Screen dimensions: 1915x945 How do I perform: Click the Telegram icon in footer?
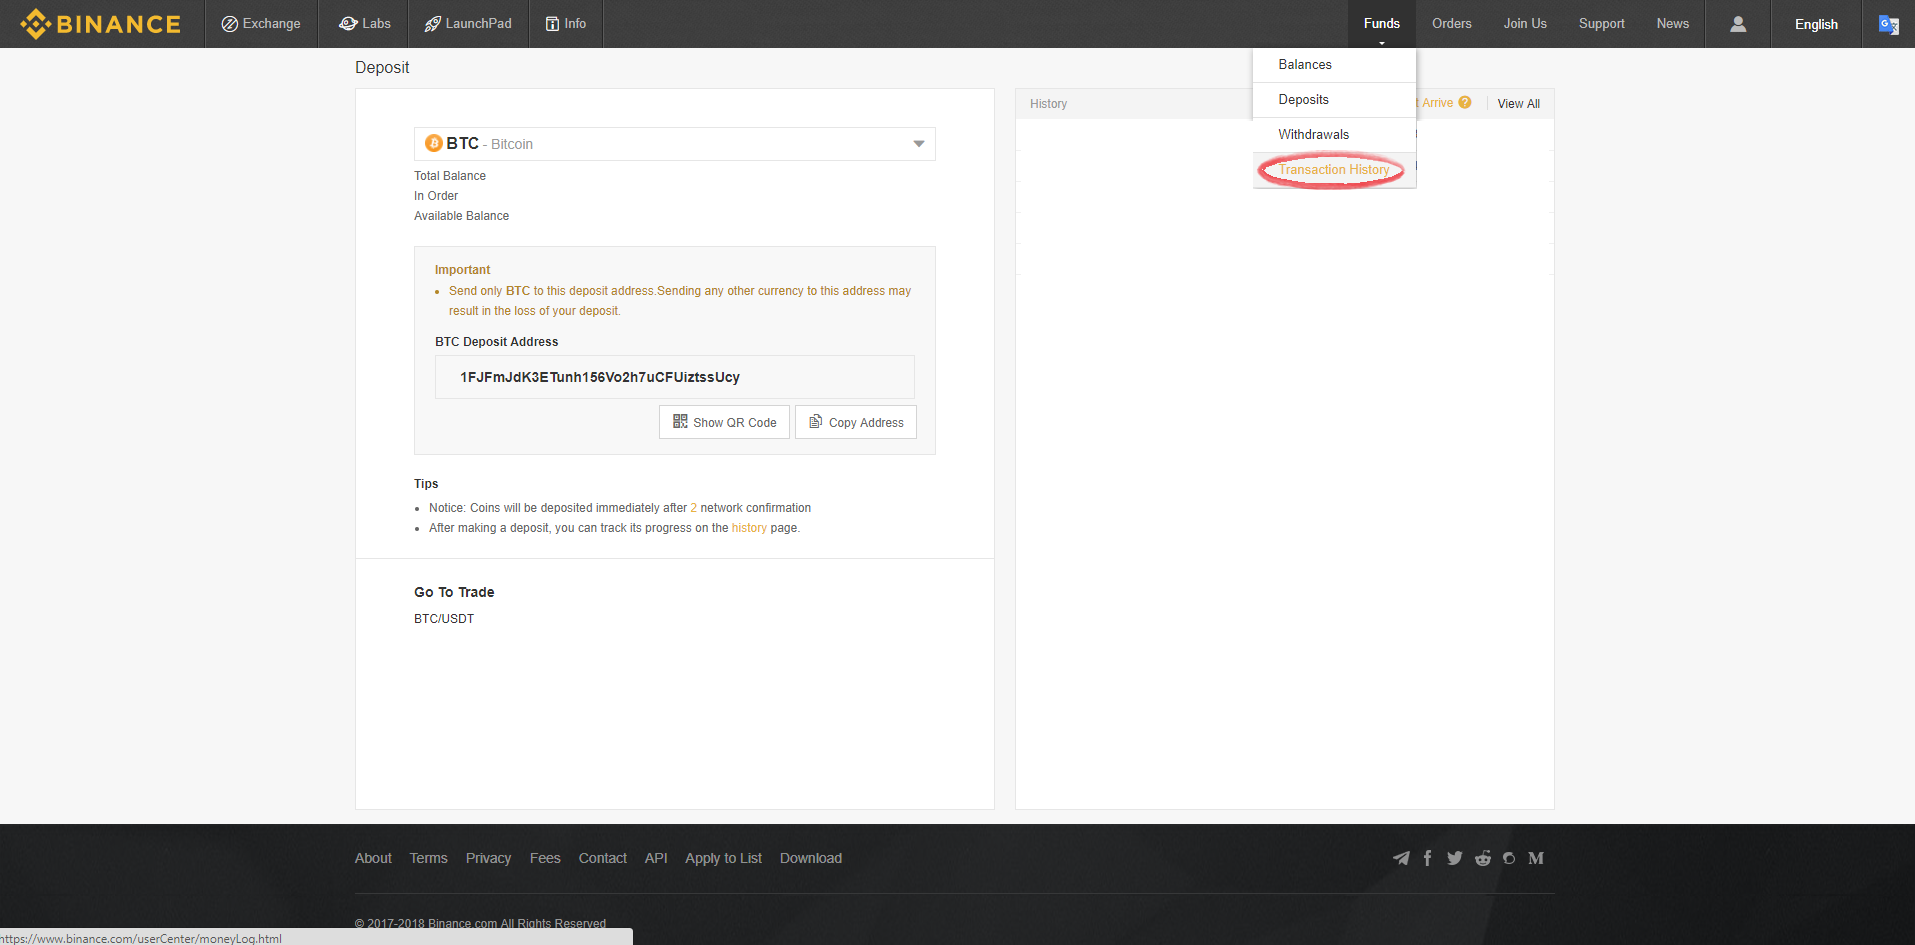point(1402,858)
